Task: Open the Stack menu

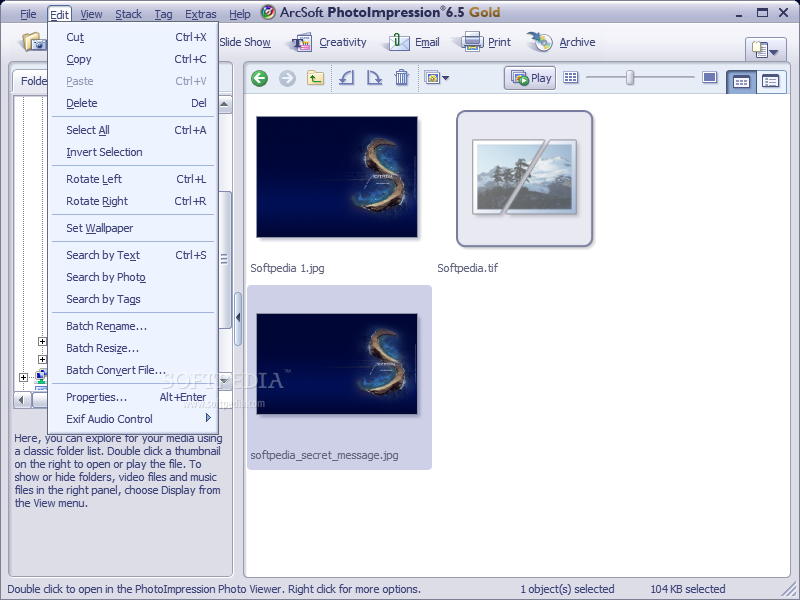Action: (x=128, y=14)
